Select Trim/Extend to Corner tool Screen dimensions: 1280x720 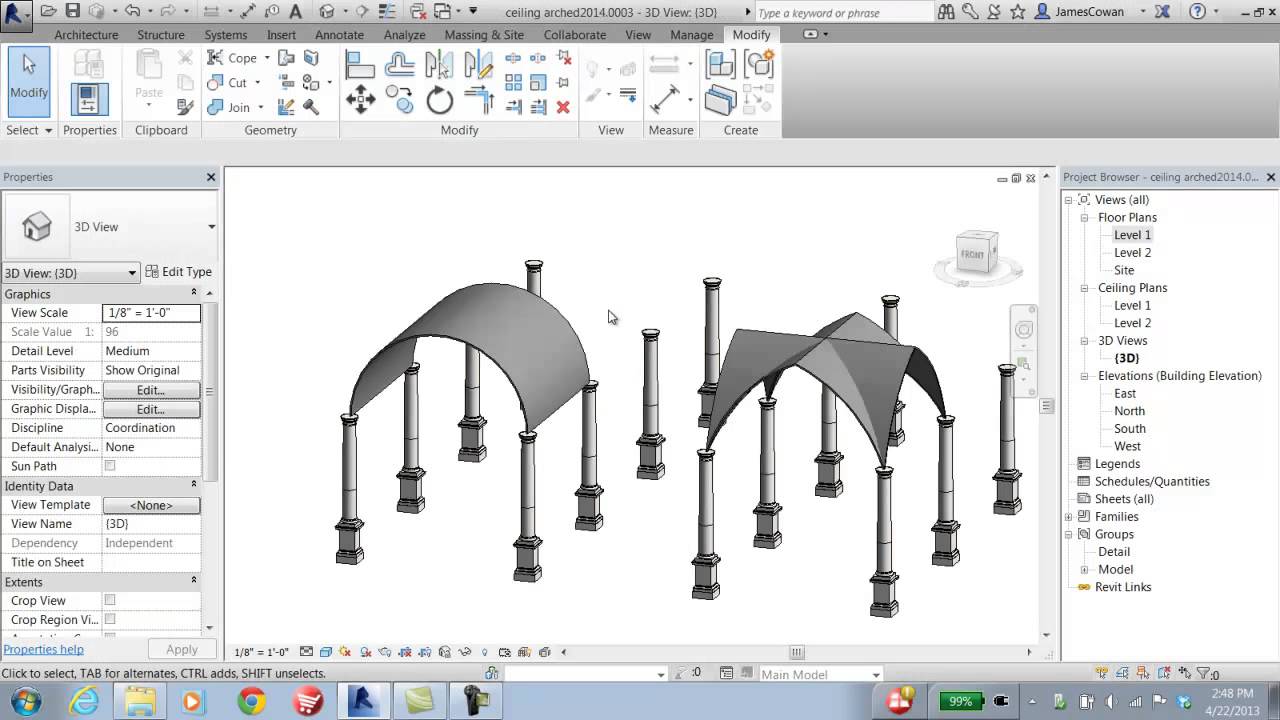tap(479, 100)
